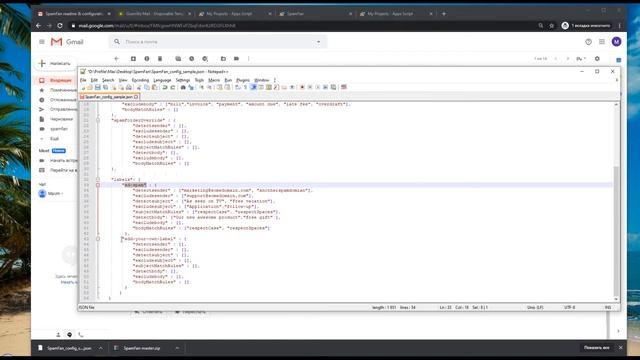Click the Save recorded macro icon
Screen dimensions: 640x360
(333, 87)
